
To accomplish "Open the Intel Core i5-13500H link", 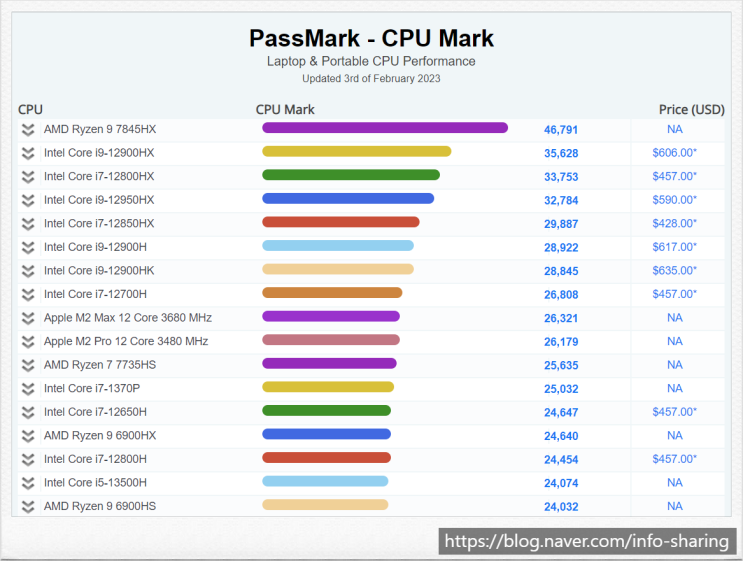I will 95,482.
